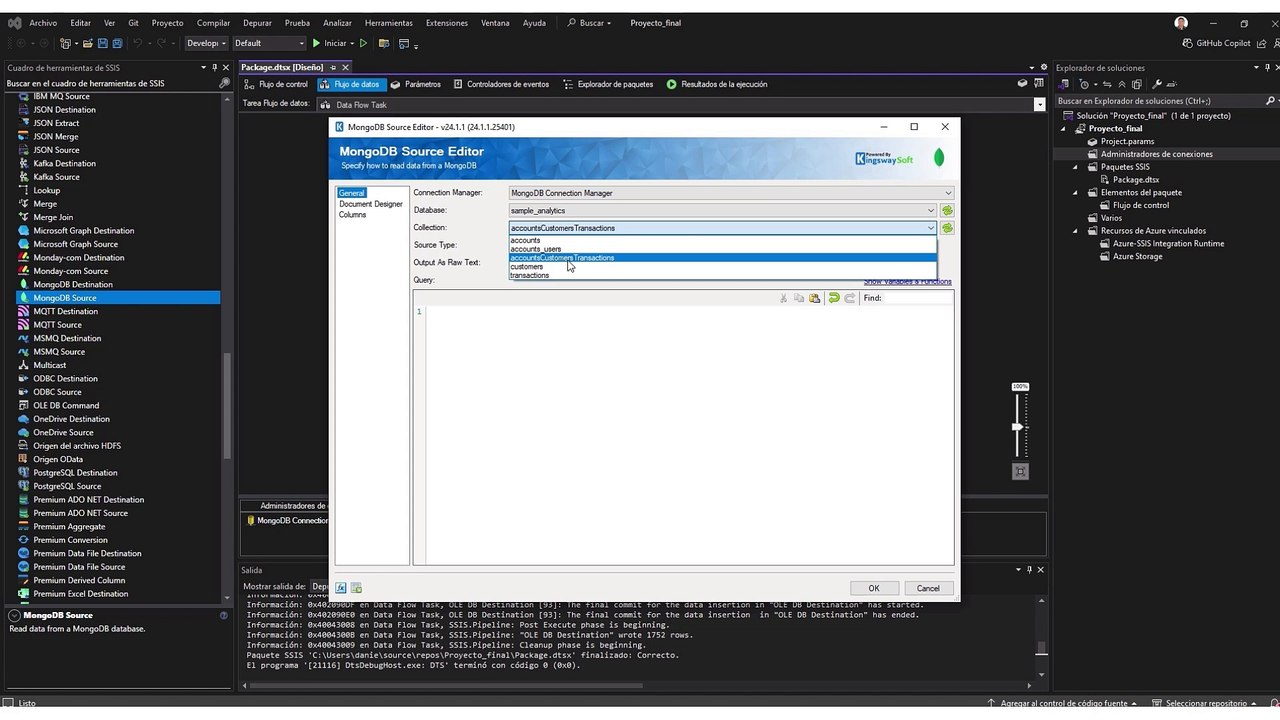Collapse Recursos de Azure vinculados node

click(x=1077, y=231)
